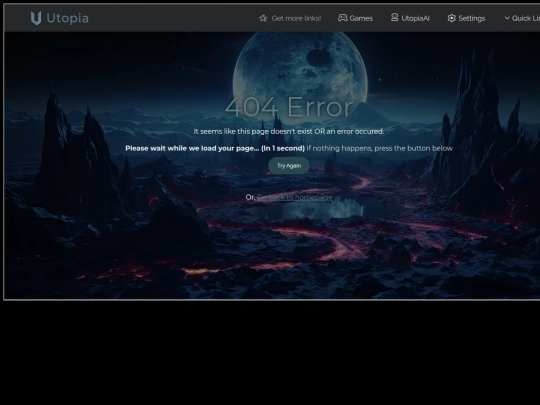Click the page doesn't exist message text
The height and width of the screenshot is (405, 540).
pos(289,131)
